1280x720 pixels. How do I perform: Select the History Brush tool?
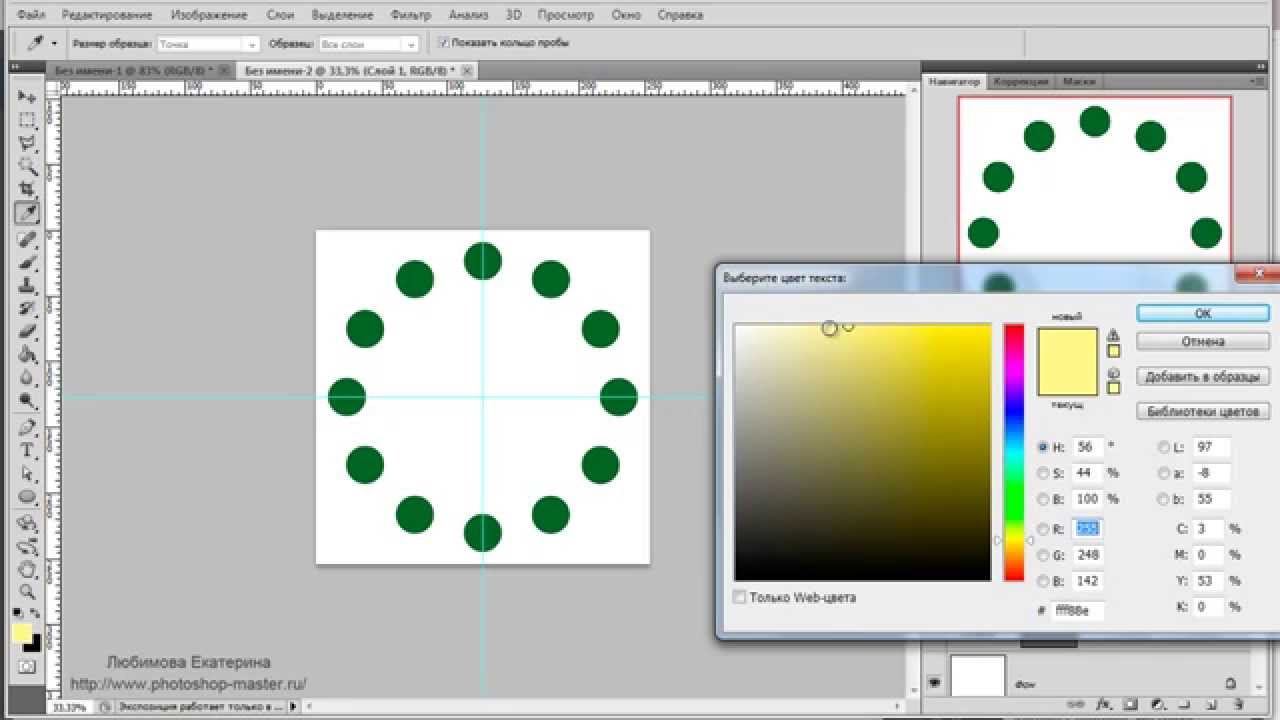27,308
